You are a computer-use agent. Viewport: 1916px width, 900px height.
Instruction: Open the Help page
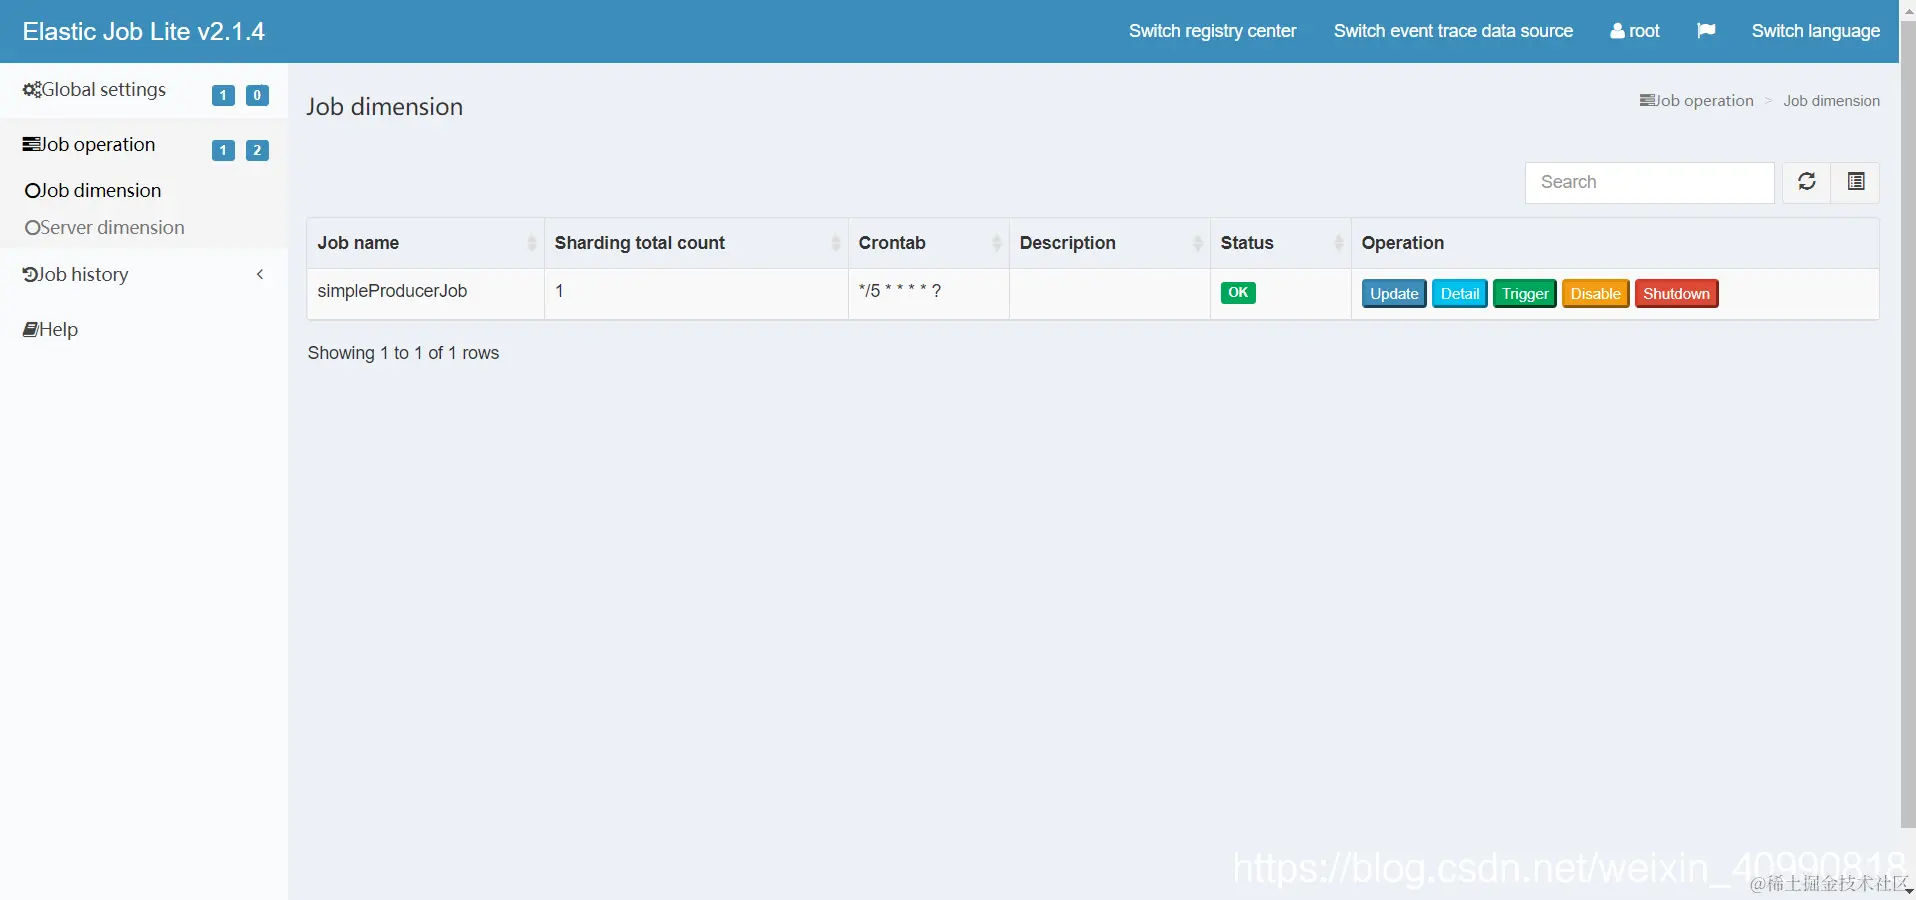[50, 329]
